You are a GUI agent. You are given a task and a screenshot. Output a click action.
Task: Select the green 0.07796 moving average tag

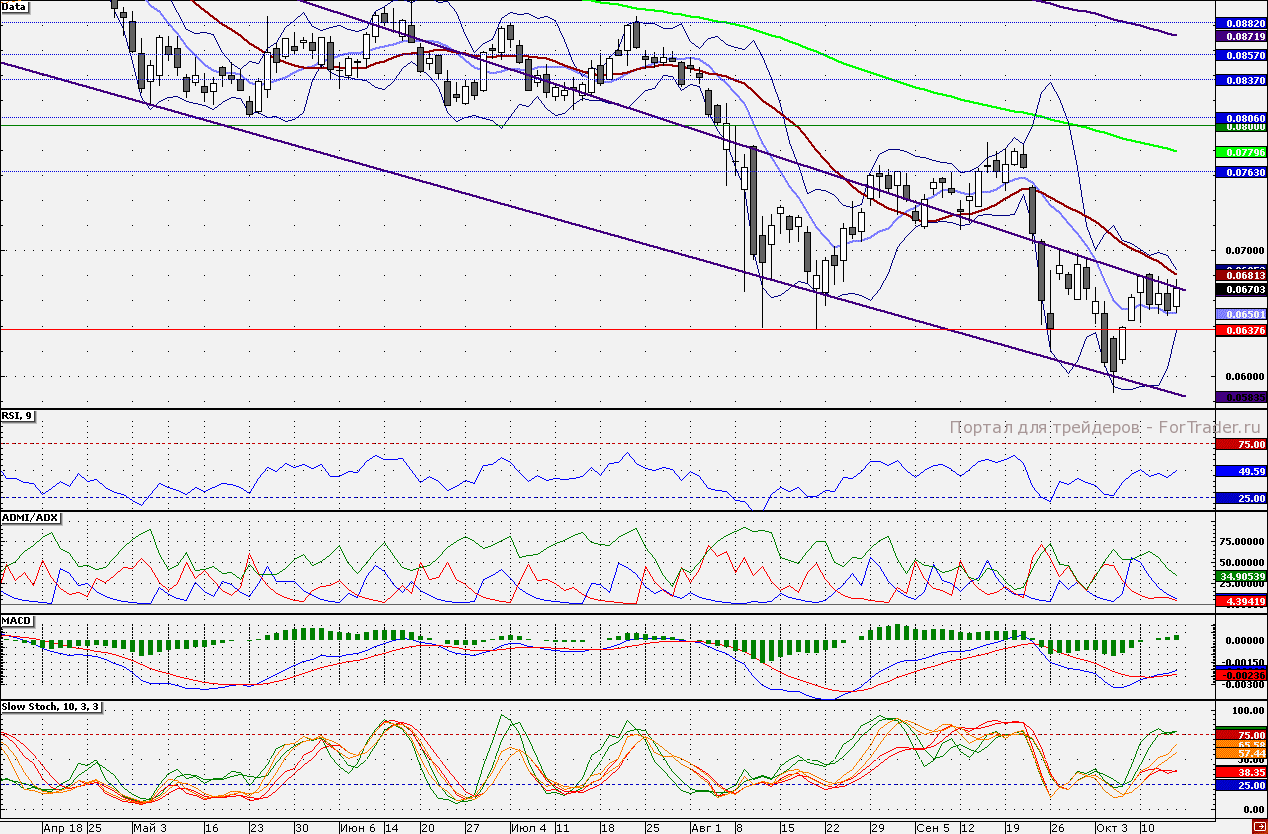tap(1239, 152)
